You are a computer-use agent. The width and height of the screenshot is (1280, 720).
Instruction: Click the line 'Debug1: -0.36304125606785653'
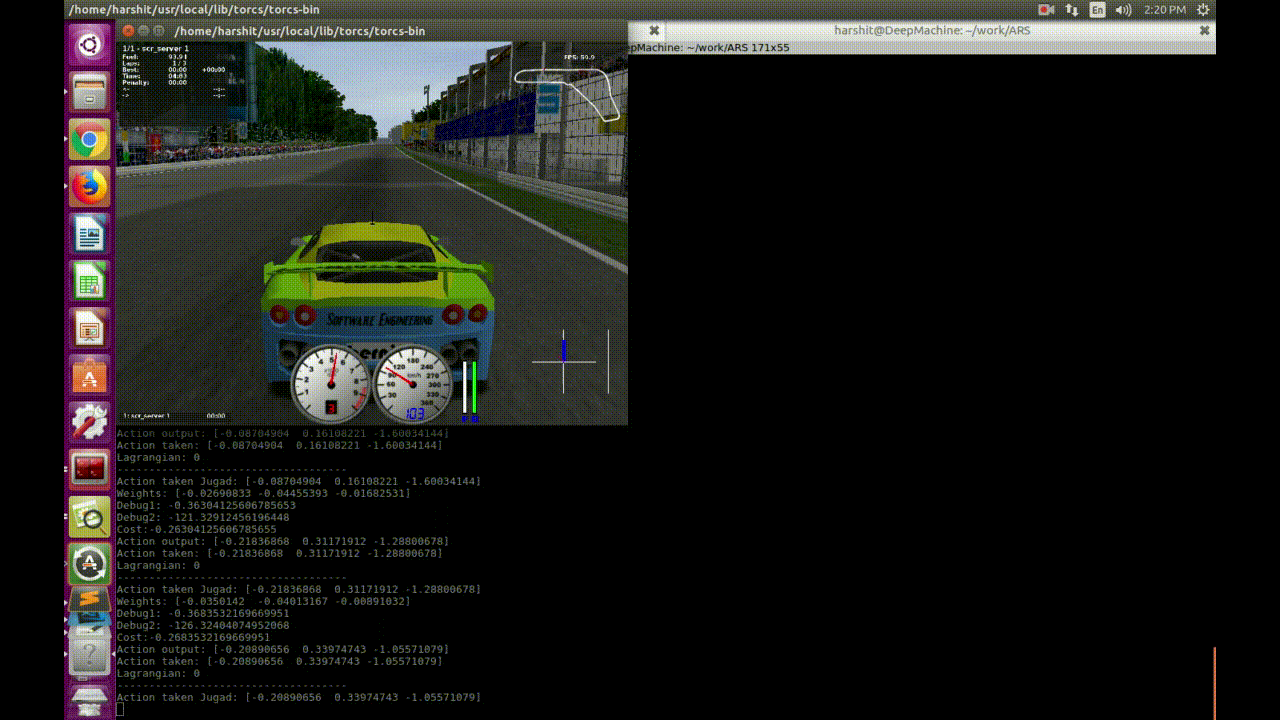point(206,505)
